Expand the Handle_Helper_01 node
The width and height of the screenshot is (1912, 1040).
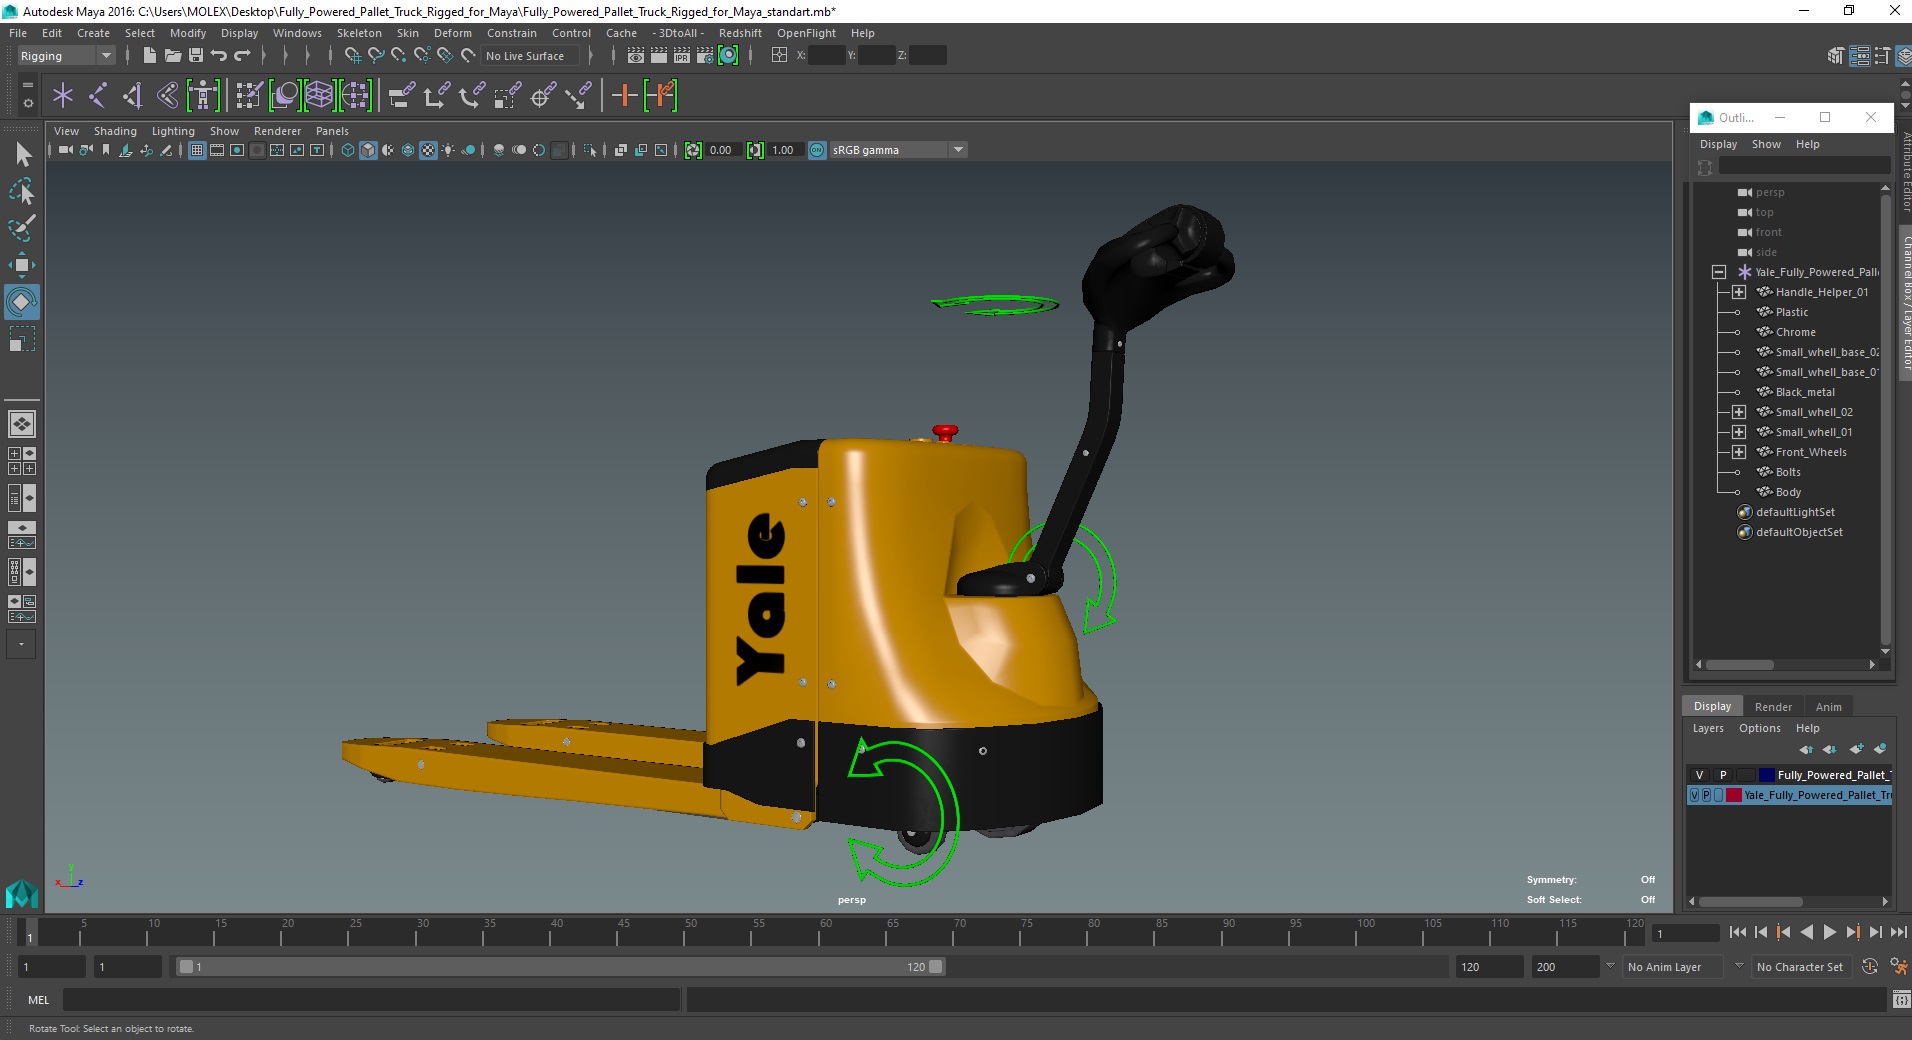click(x=1739, y=292)
